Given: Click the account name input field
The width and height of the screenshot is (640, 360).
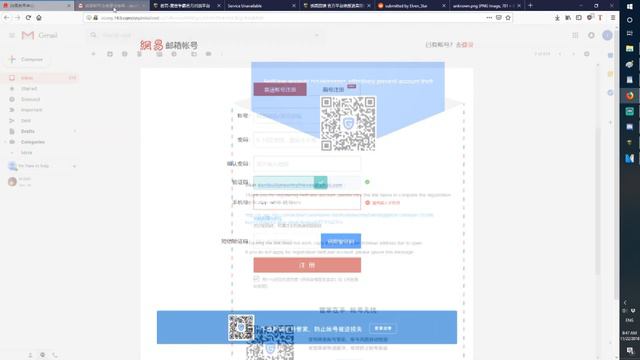Looking at the screenshot, I should 307,116.
